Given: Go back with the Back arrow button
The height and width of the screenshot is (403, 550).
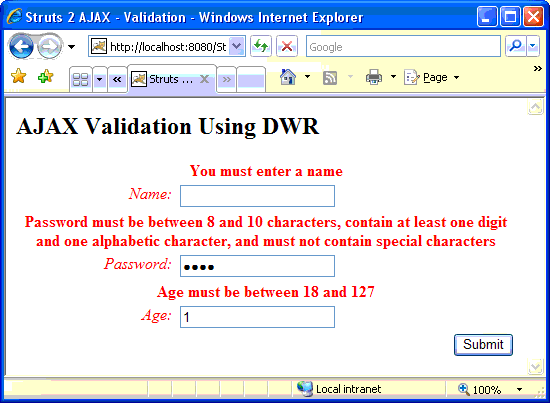Looking at the screenshot, I should pyautogui.click(x=21, y=46).
